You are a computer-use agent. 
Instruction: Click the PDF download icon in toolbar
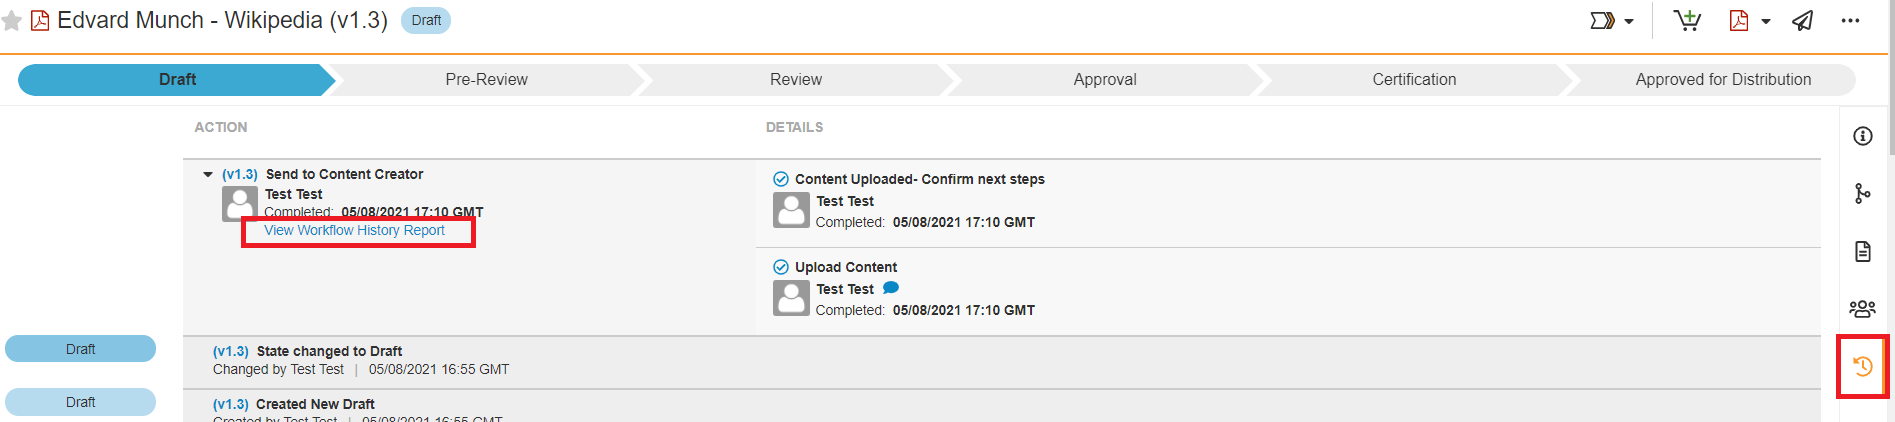point(1739,21)
